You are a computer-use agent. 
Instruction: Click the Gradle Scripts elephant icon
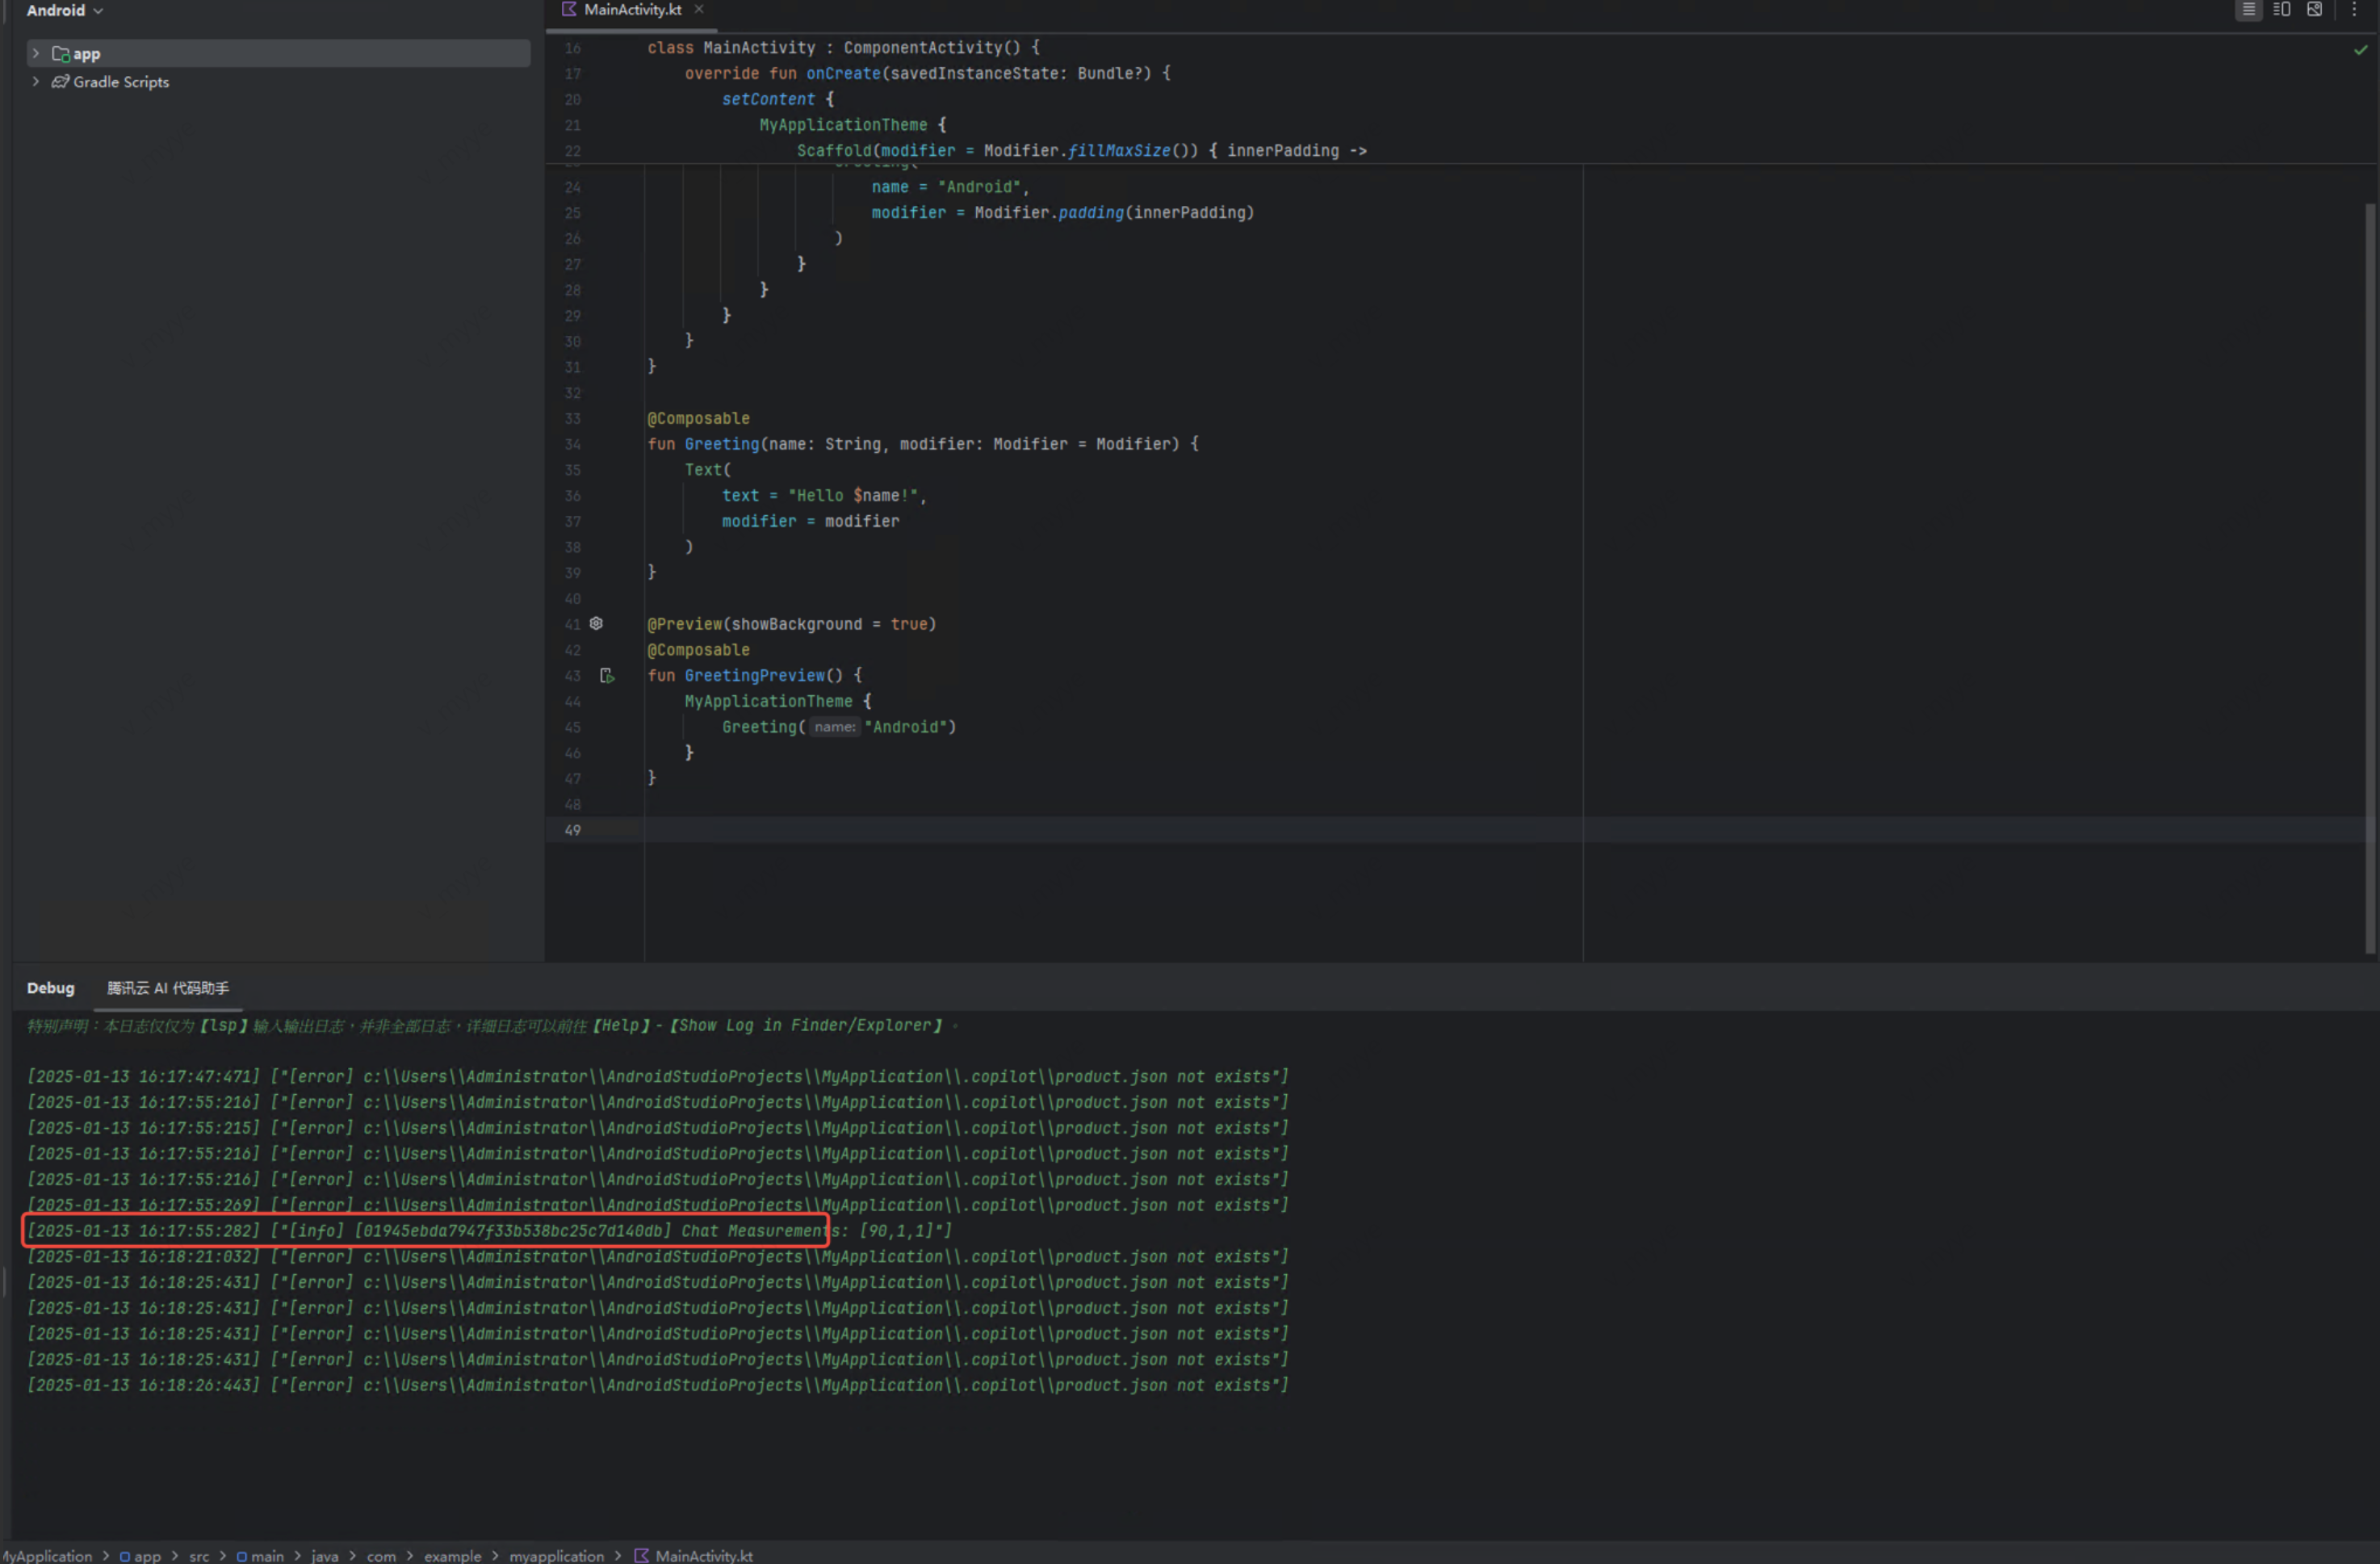click(x=61, y=82)
